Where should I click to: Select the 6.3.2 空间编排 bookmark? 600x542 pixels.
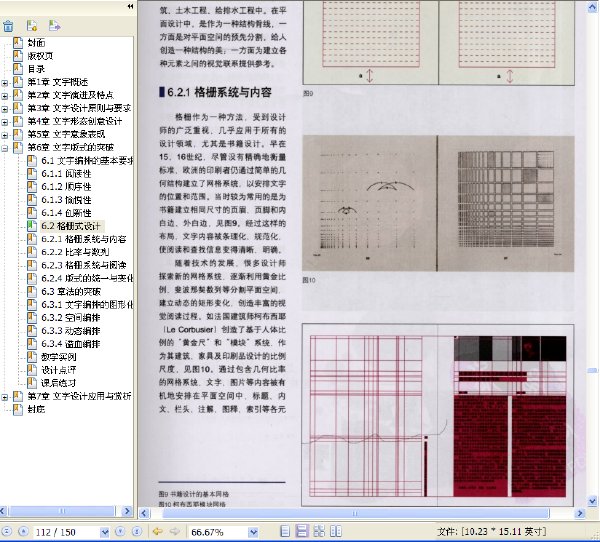pyautogui.click(x=71, y=318)
